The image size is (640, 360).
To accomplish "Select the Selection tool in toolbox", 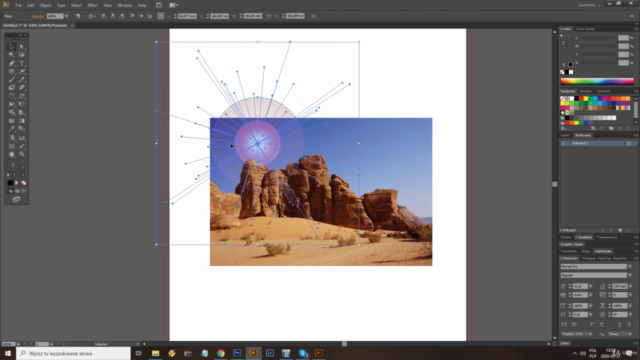I will pos(11,47).
